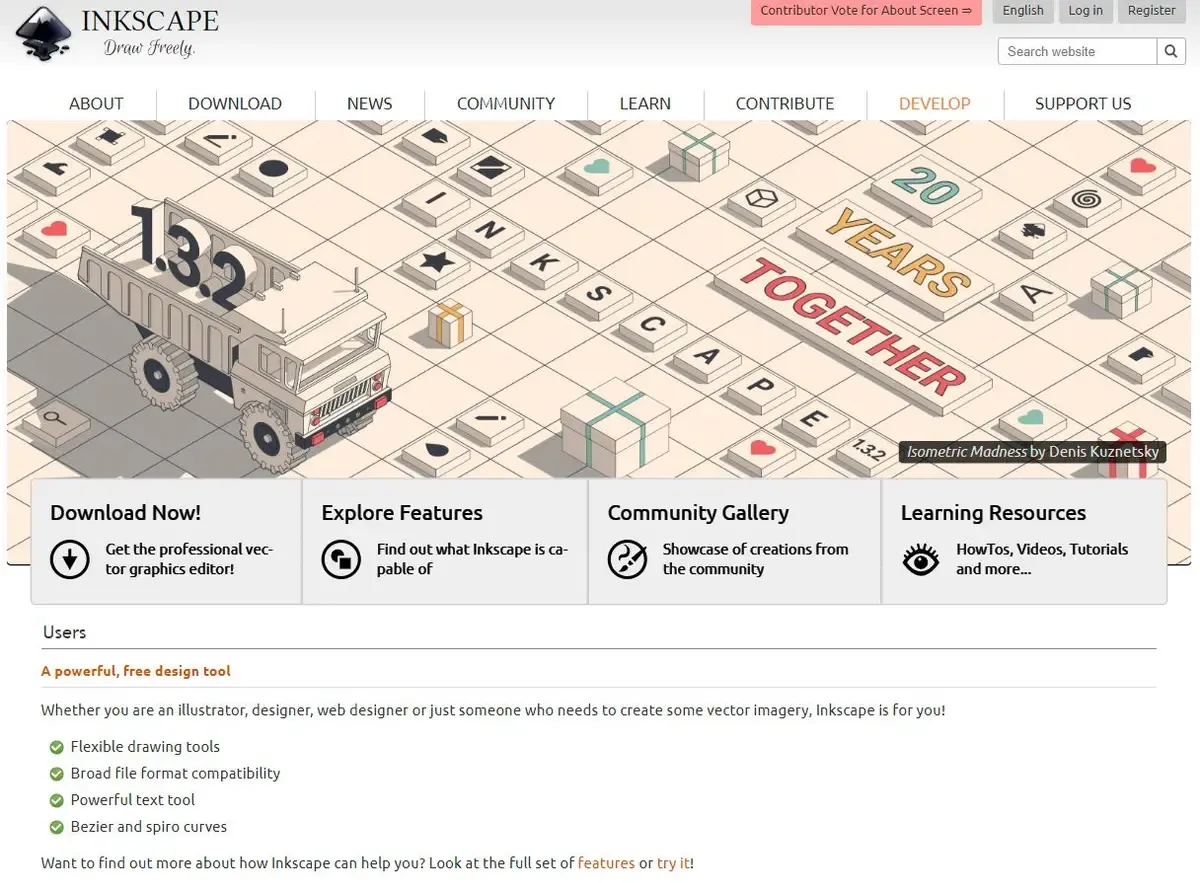Viewport: 1200px width, 883px height.
Task: Open the SUPPORT US menu
Action: pos(1083,103)
